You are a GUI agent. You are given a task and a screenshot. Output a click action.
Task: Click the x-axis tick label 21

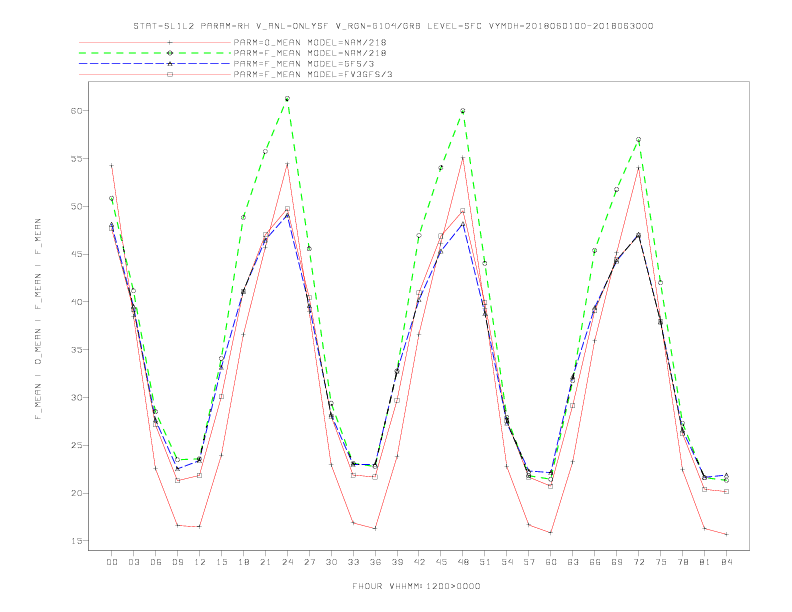coord(265,562)
